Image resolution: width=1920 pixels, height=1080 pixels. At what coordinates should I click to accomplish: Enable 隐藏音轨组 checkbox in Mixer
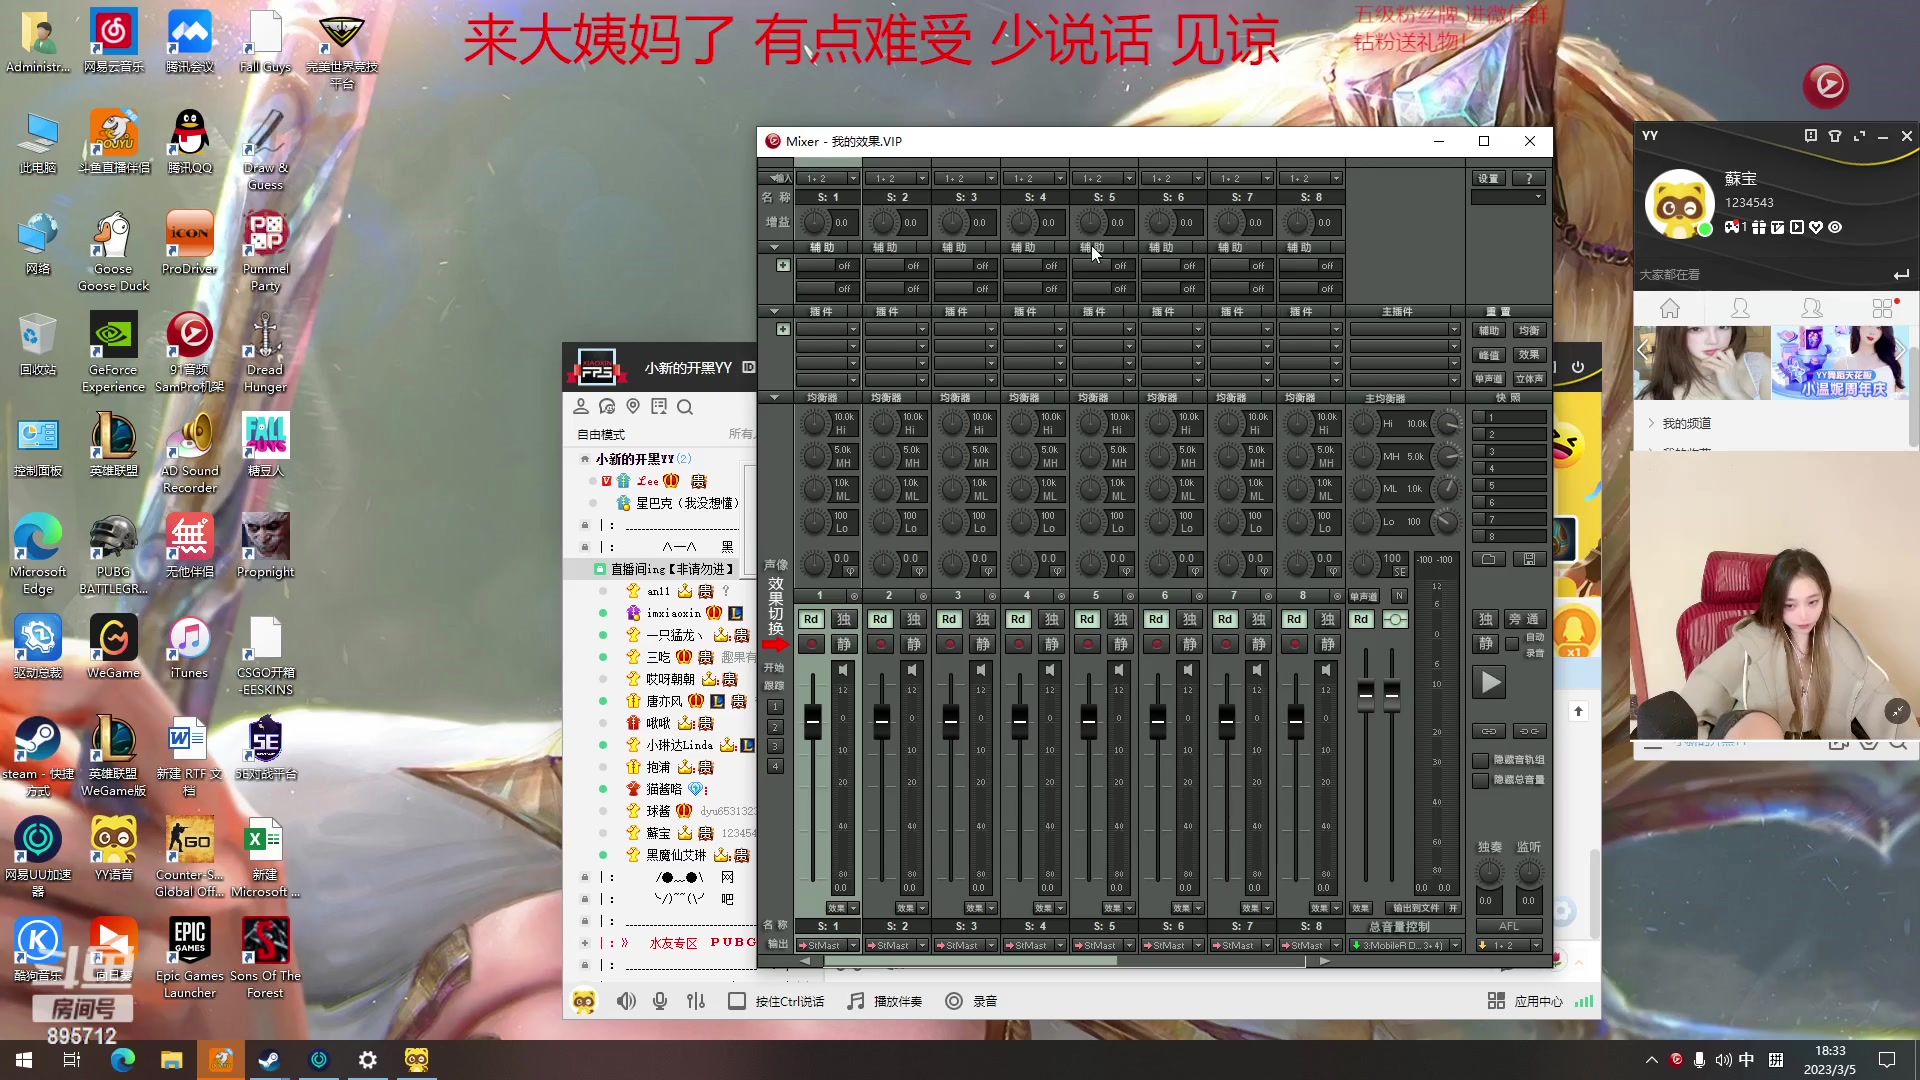[1482, 760]
